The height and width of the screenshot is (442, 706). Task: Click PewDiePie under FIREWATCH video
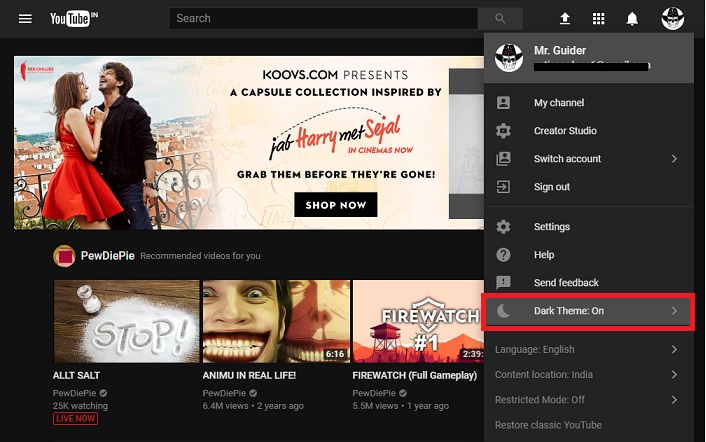pyautogui.click(x=374, y=393)
